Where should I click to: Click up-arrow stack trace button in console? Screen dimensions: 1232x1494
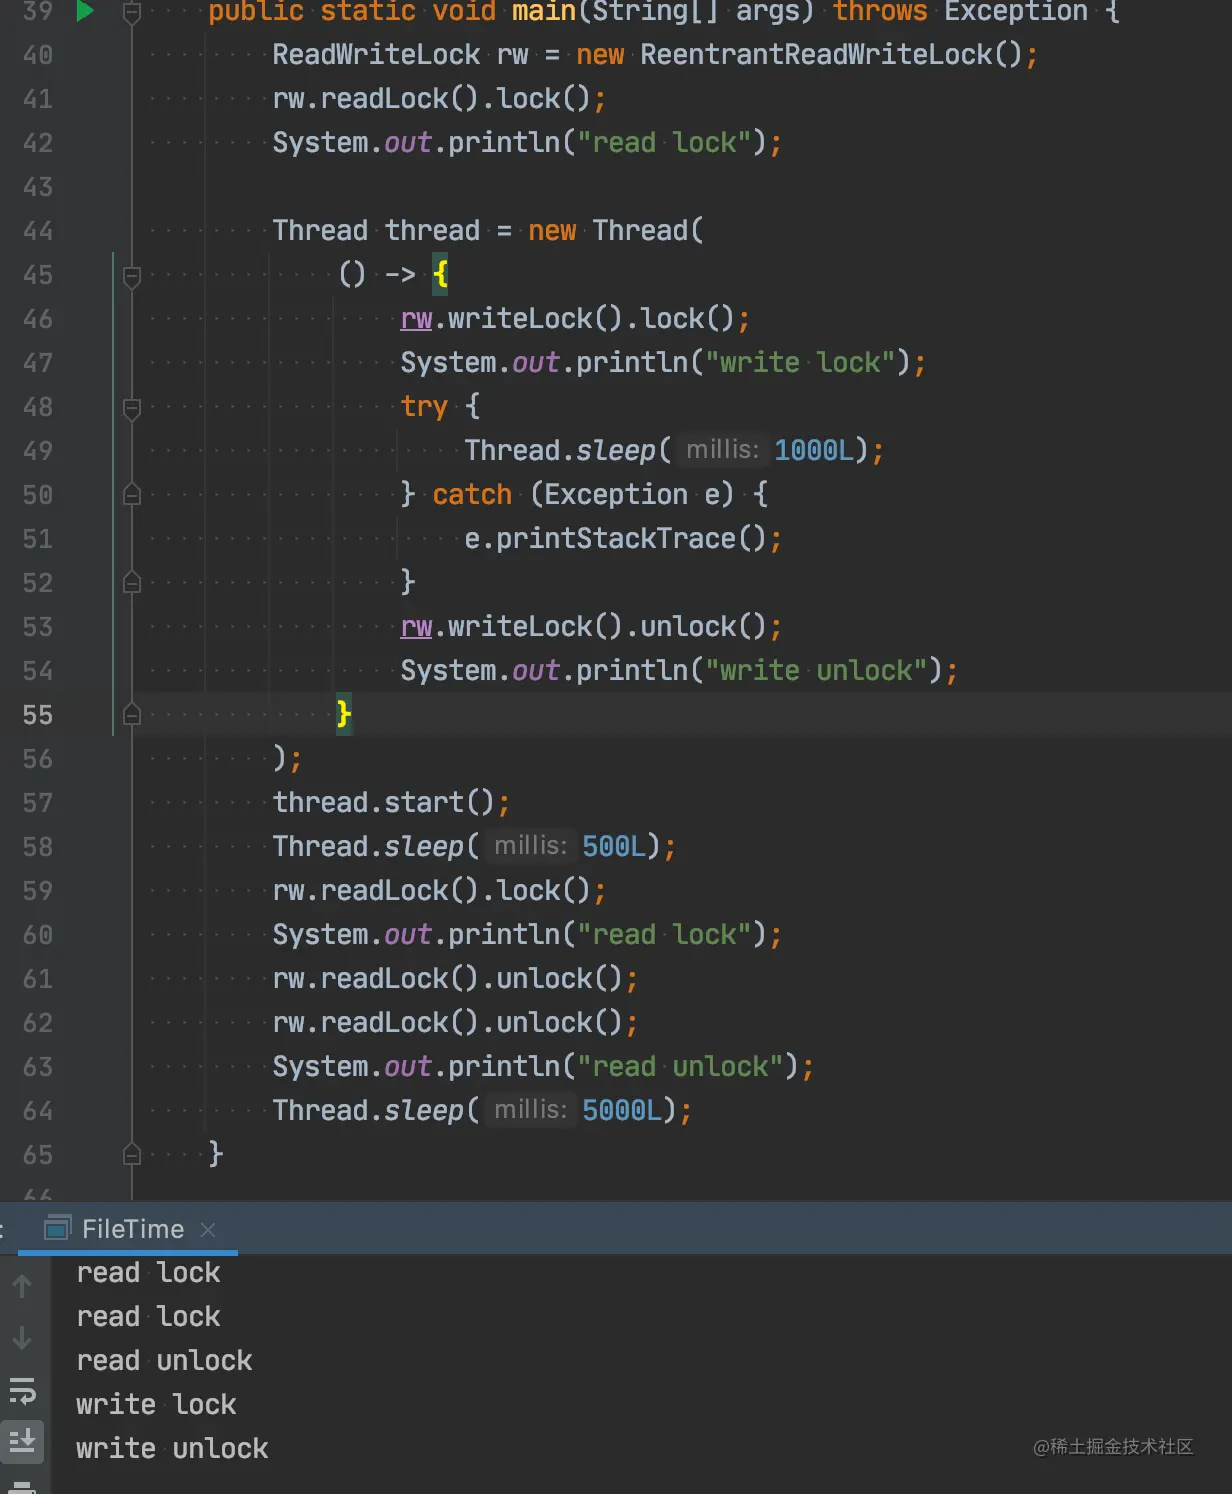(x=22, y=1286)
